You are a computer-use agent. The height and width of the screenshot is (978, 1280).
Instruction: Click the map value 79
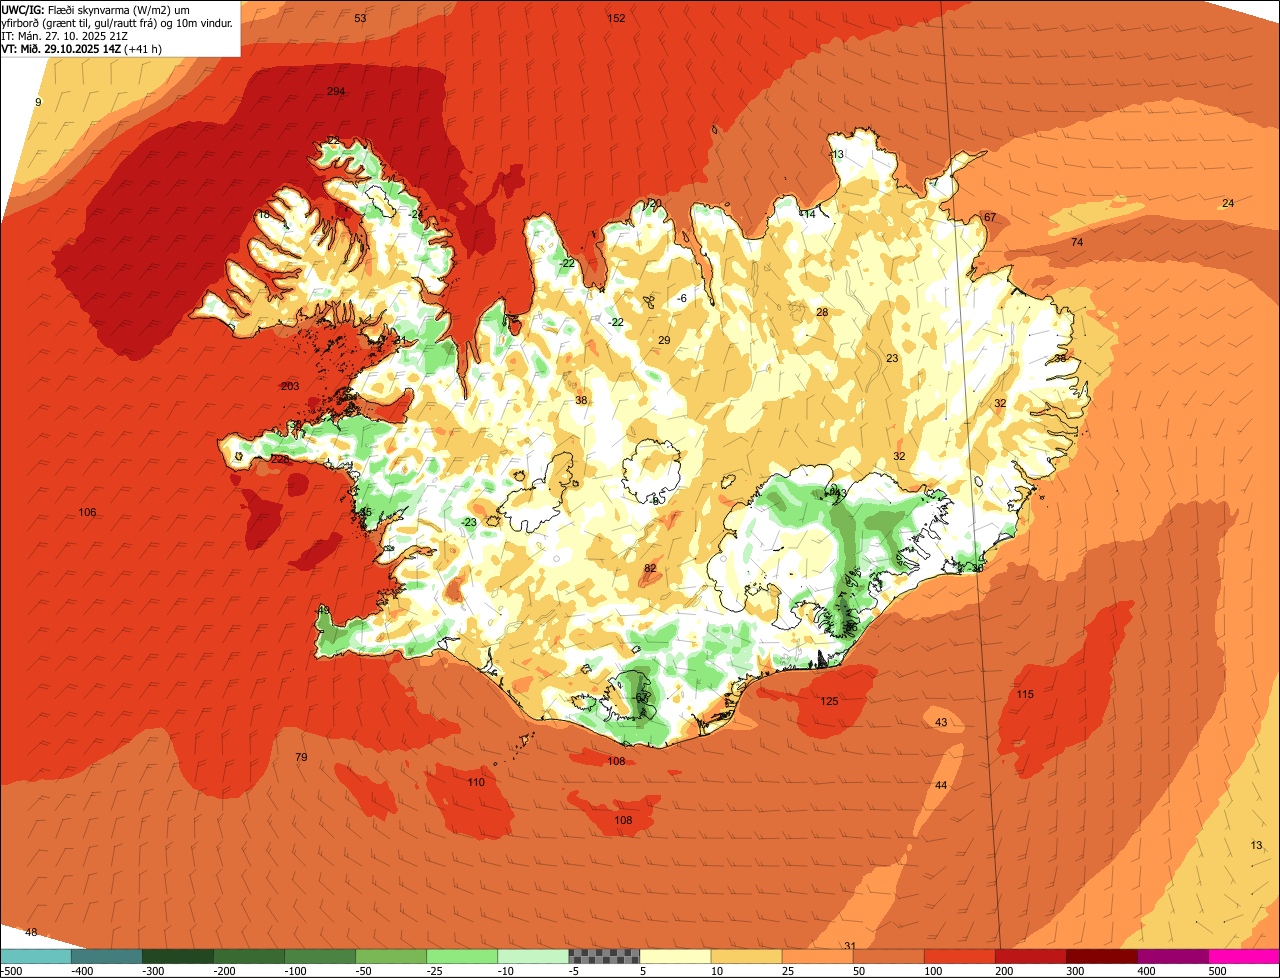click(x=301, y=757)
